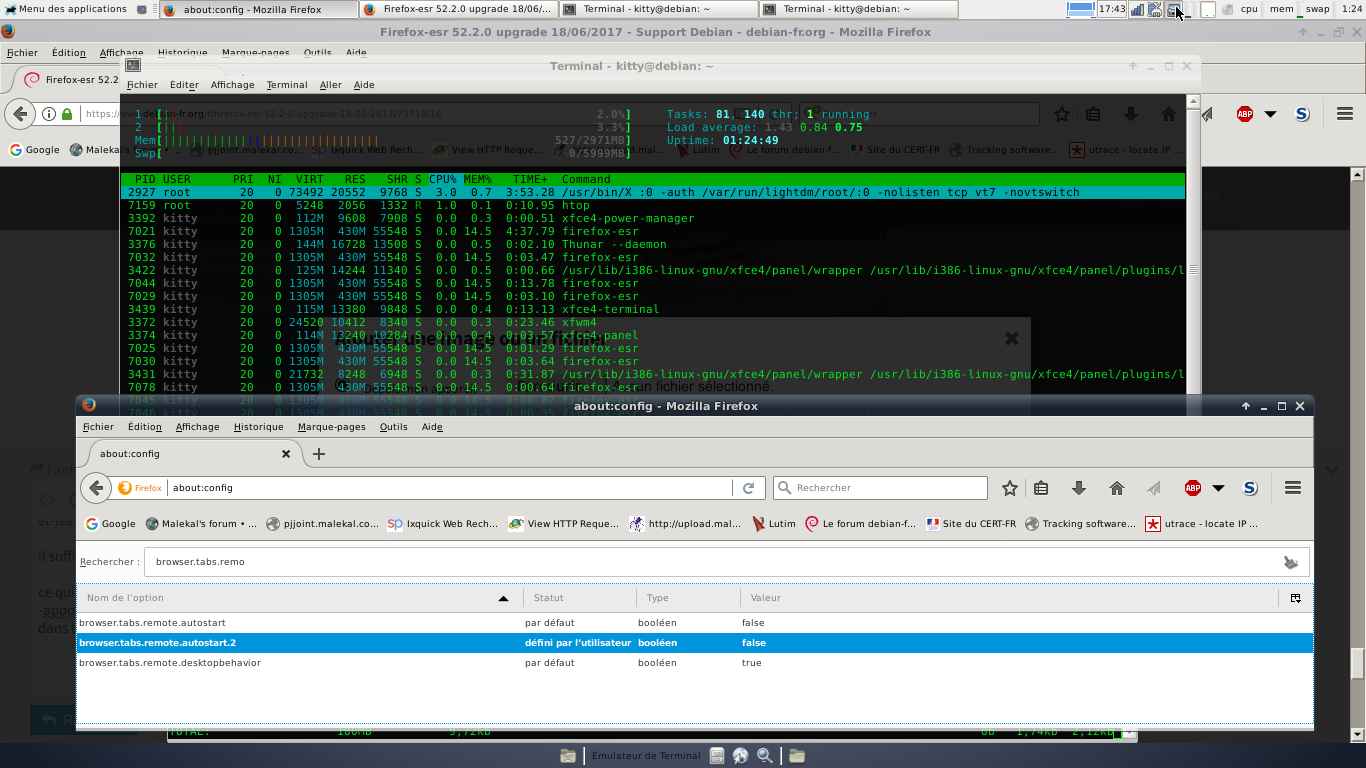Open Malekal's forum bookmark in front window
1366x768 pixels.
pos(201,524)
